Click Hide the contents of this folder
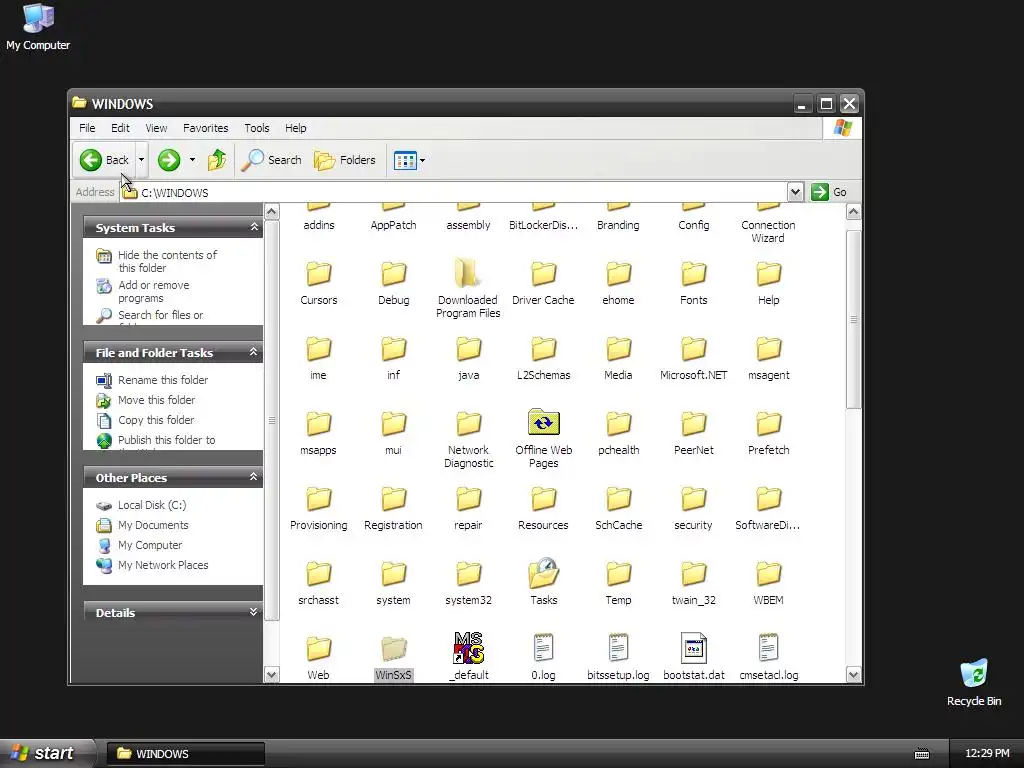This screenshot has height=768, width=1024. pos(157,261)
